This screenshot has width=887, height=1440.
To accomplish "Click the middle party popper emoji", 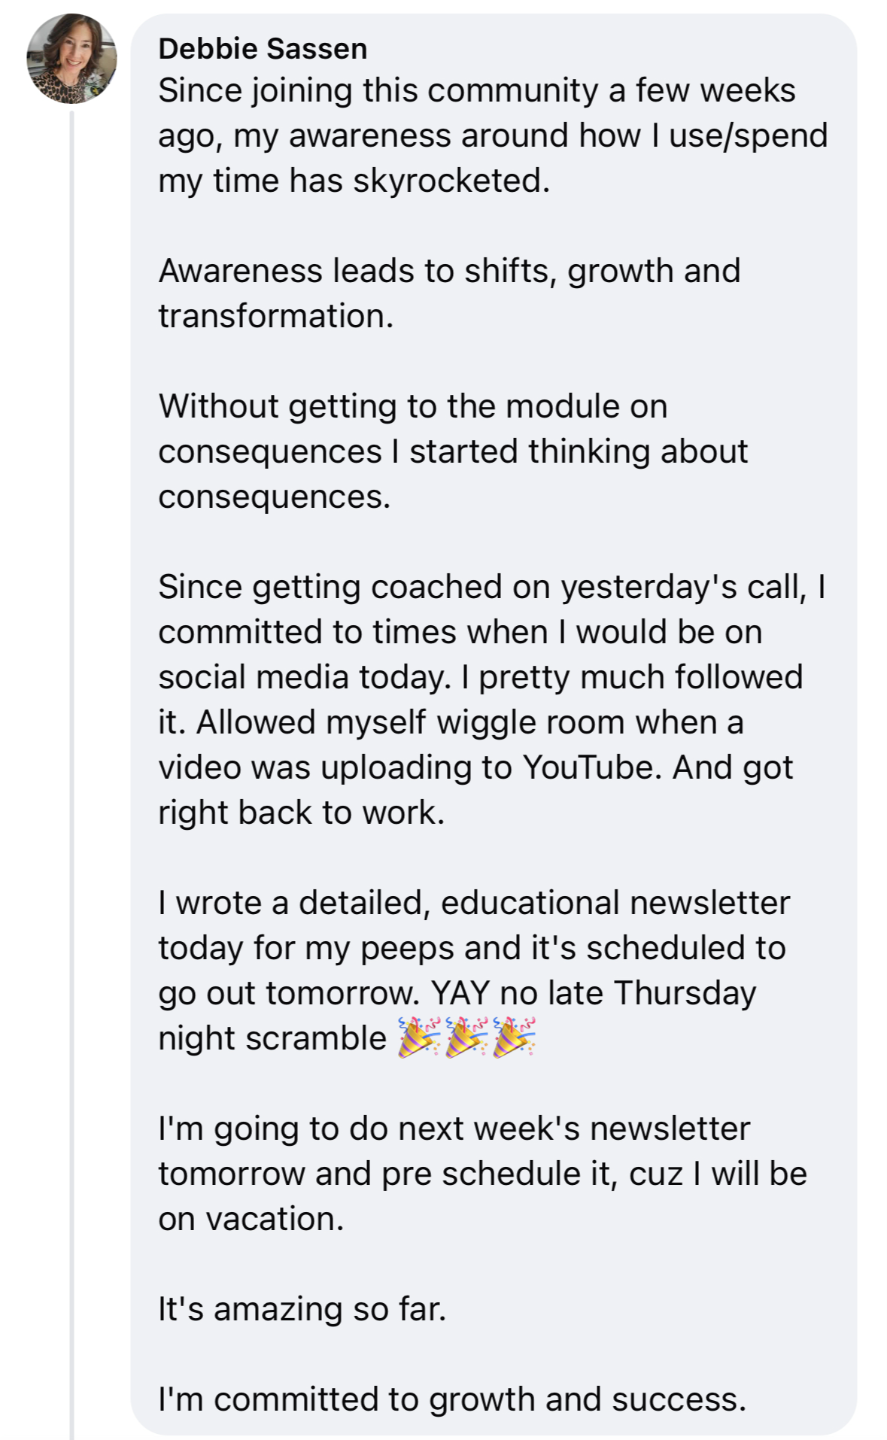I will (466, 1038).
